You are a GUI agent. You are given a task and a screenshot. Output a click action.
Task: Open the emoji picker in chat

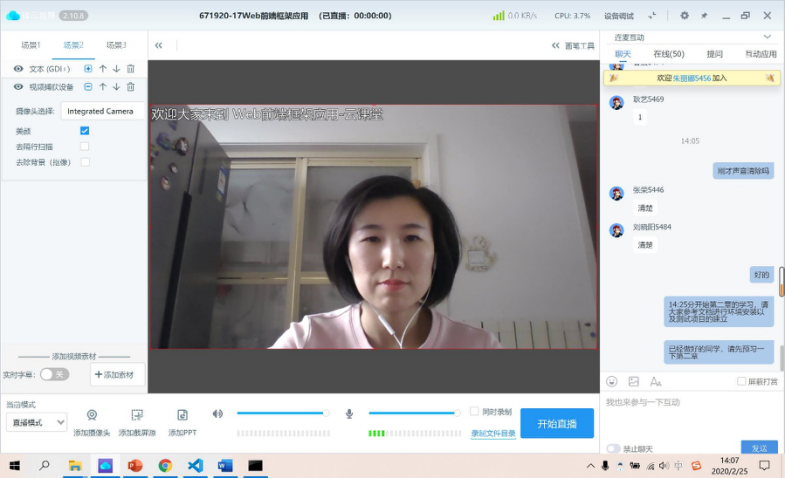[x=612, y=381]
